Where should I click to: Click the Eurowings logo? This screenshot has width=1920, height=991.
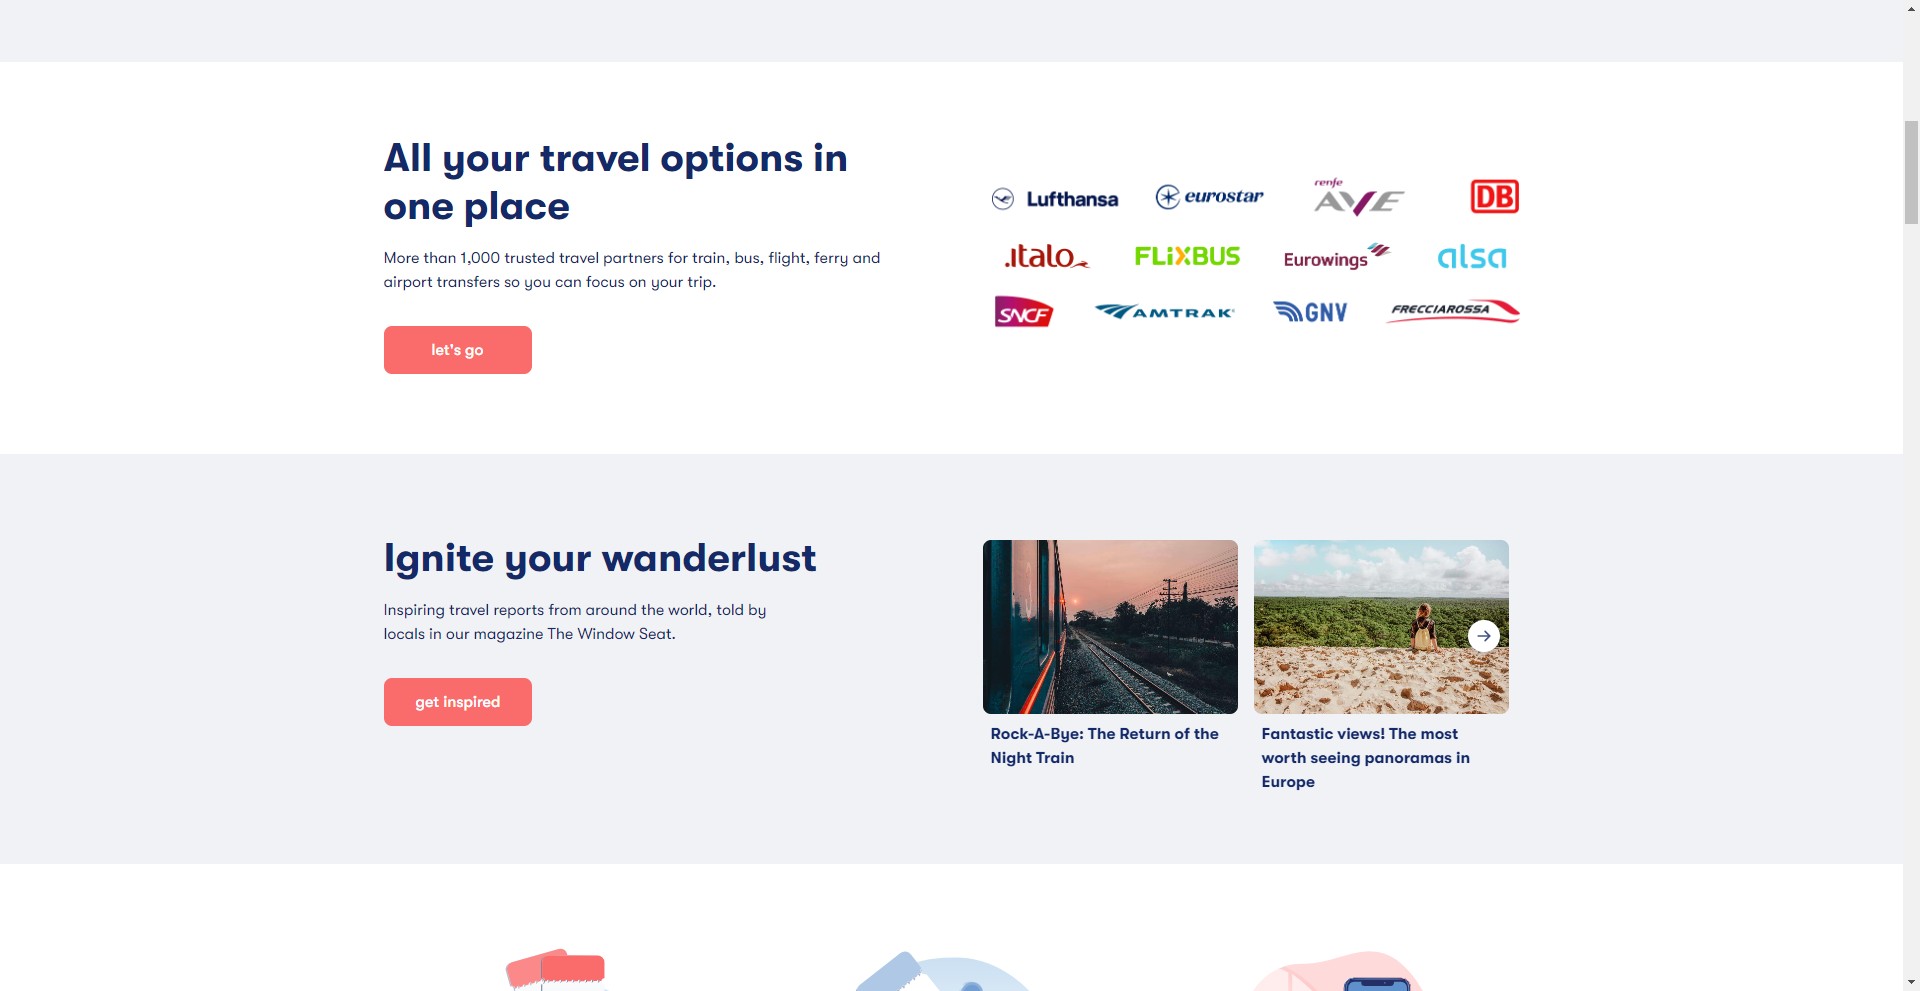[1336, 256]
